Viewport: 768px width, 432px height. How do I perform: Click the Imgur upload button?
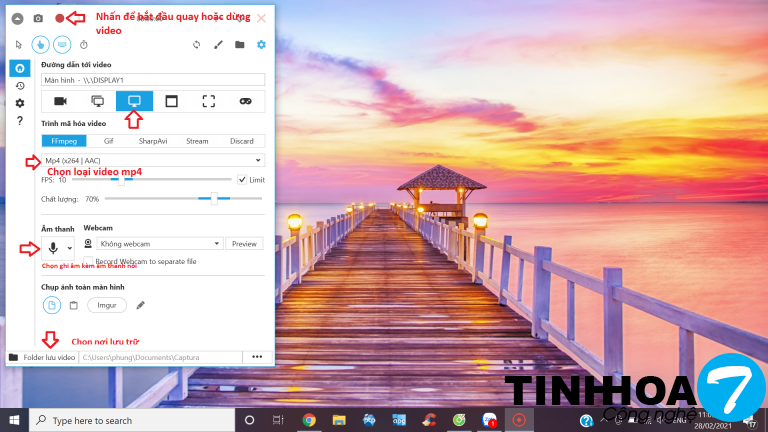[106, 305]
